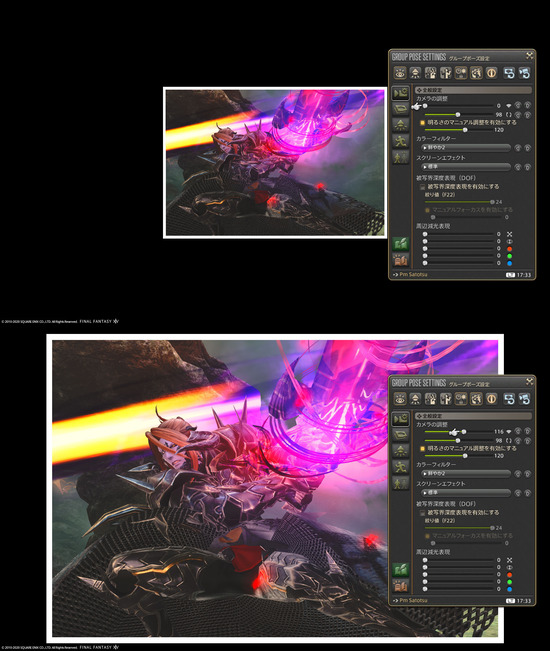Open the color filter dropdown in upper panel

tap(466, 148)
